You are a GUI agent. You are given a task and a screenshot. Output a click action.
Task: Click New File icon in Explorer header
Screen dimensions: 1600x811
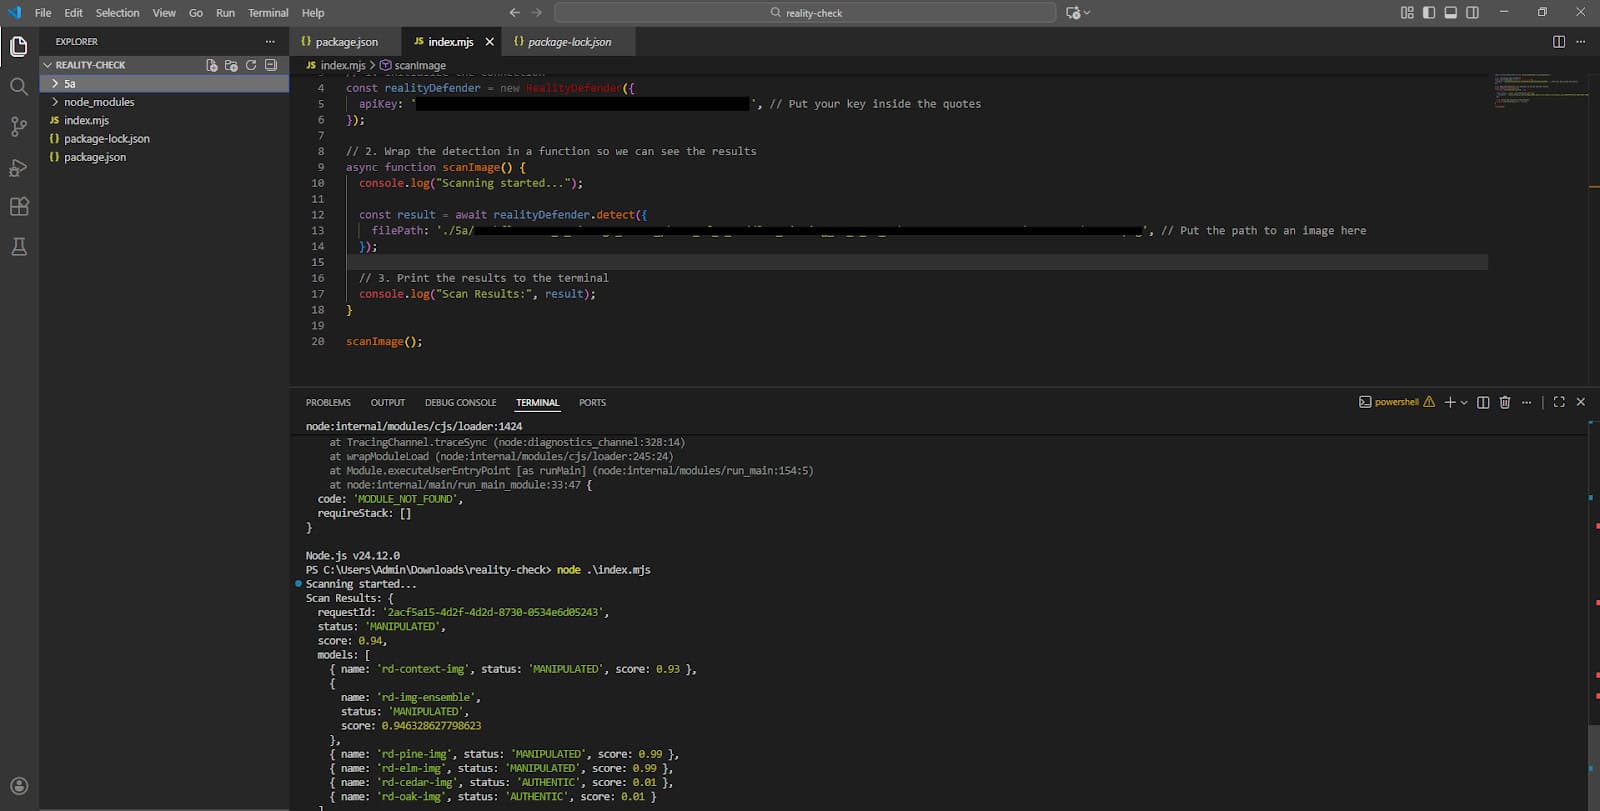pos(212,65)
